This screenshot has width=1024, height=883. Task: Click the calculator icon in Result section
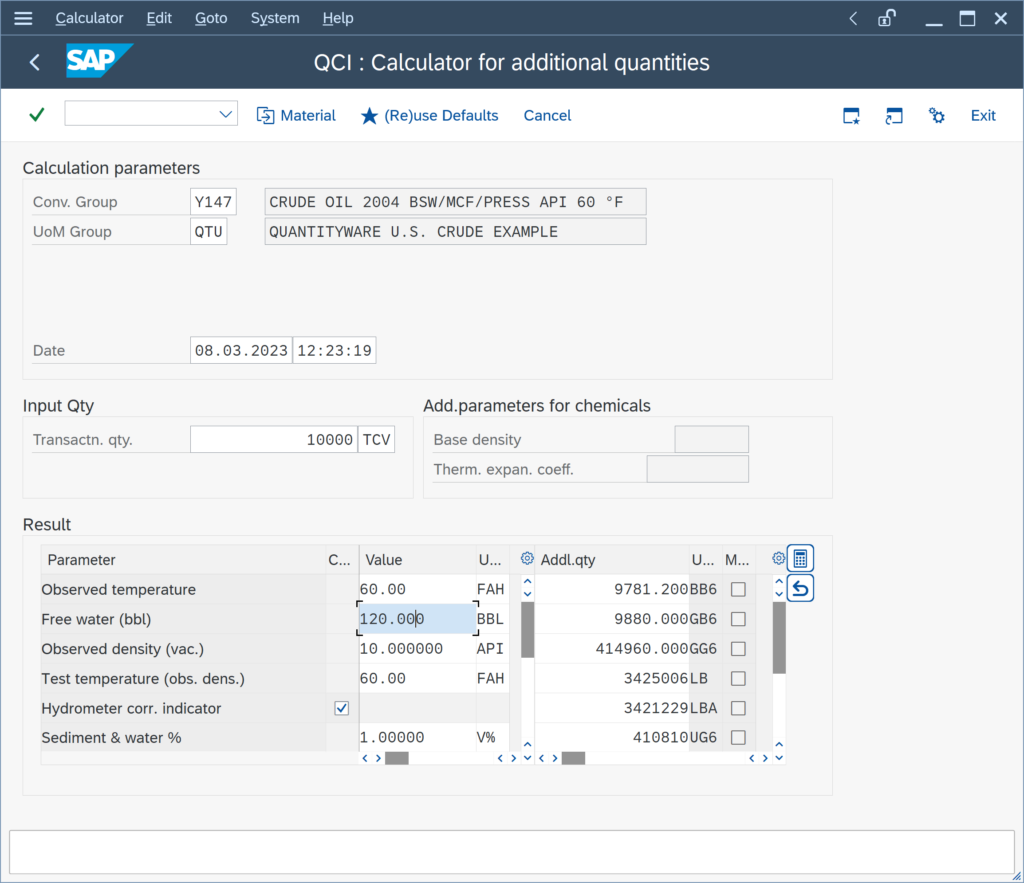point(800,558)
